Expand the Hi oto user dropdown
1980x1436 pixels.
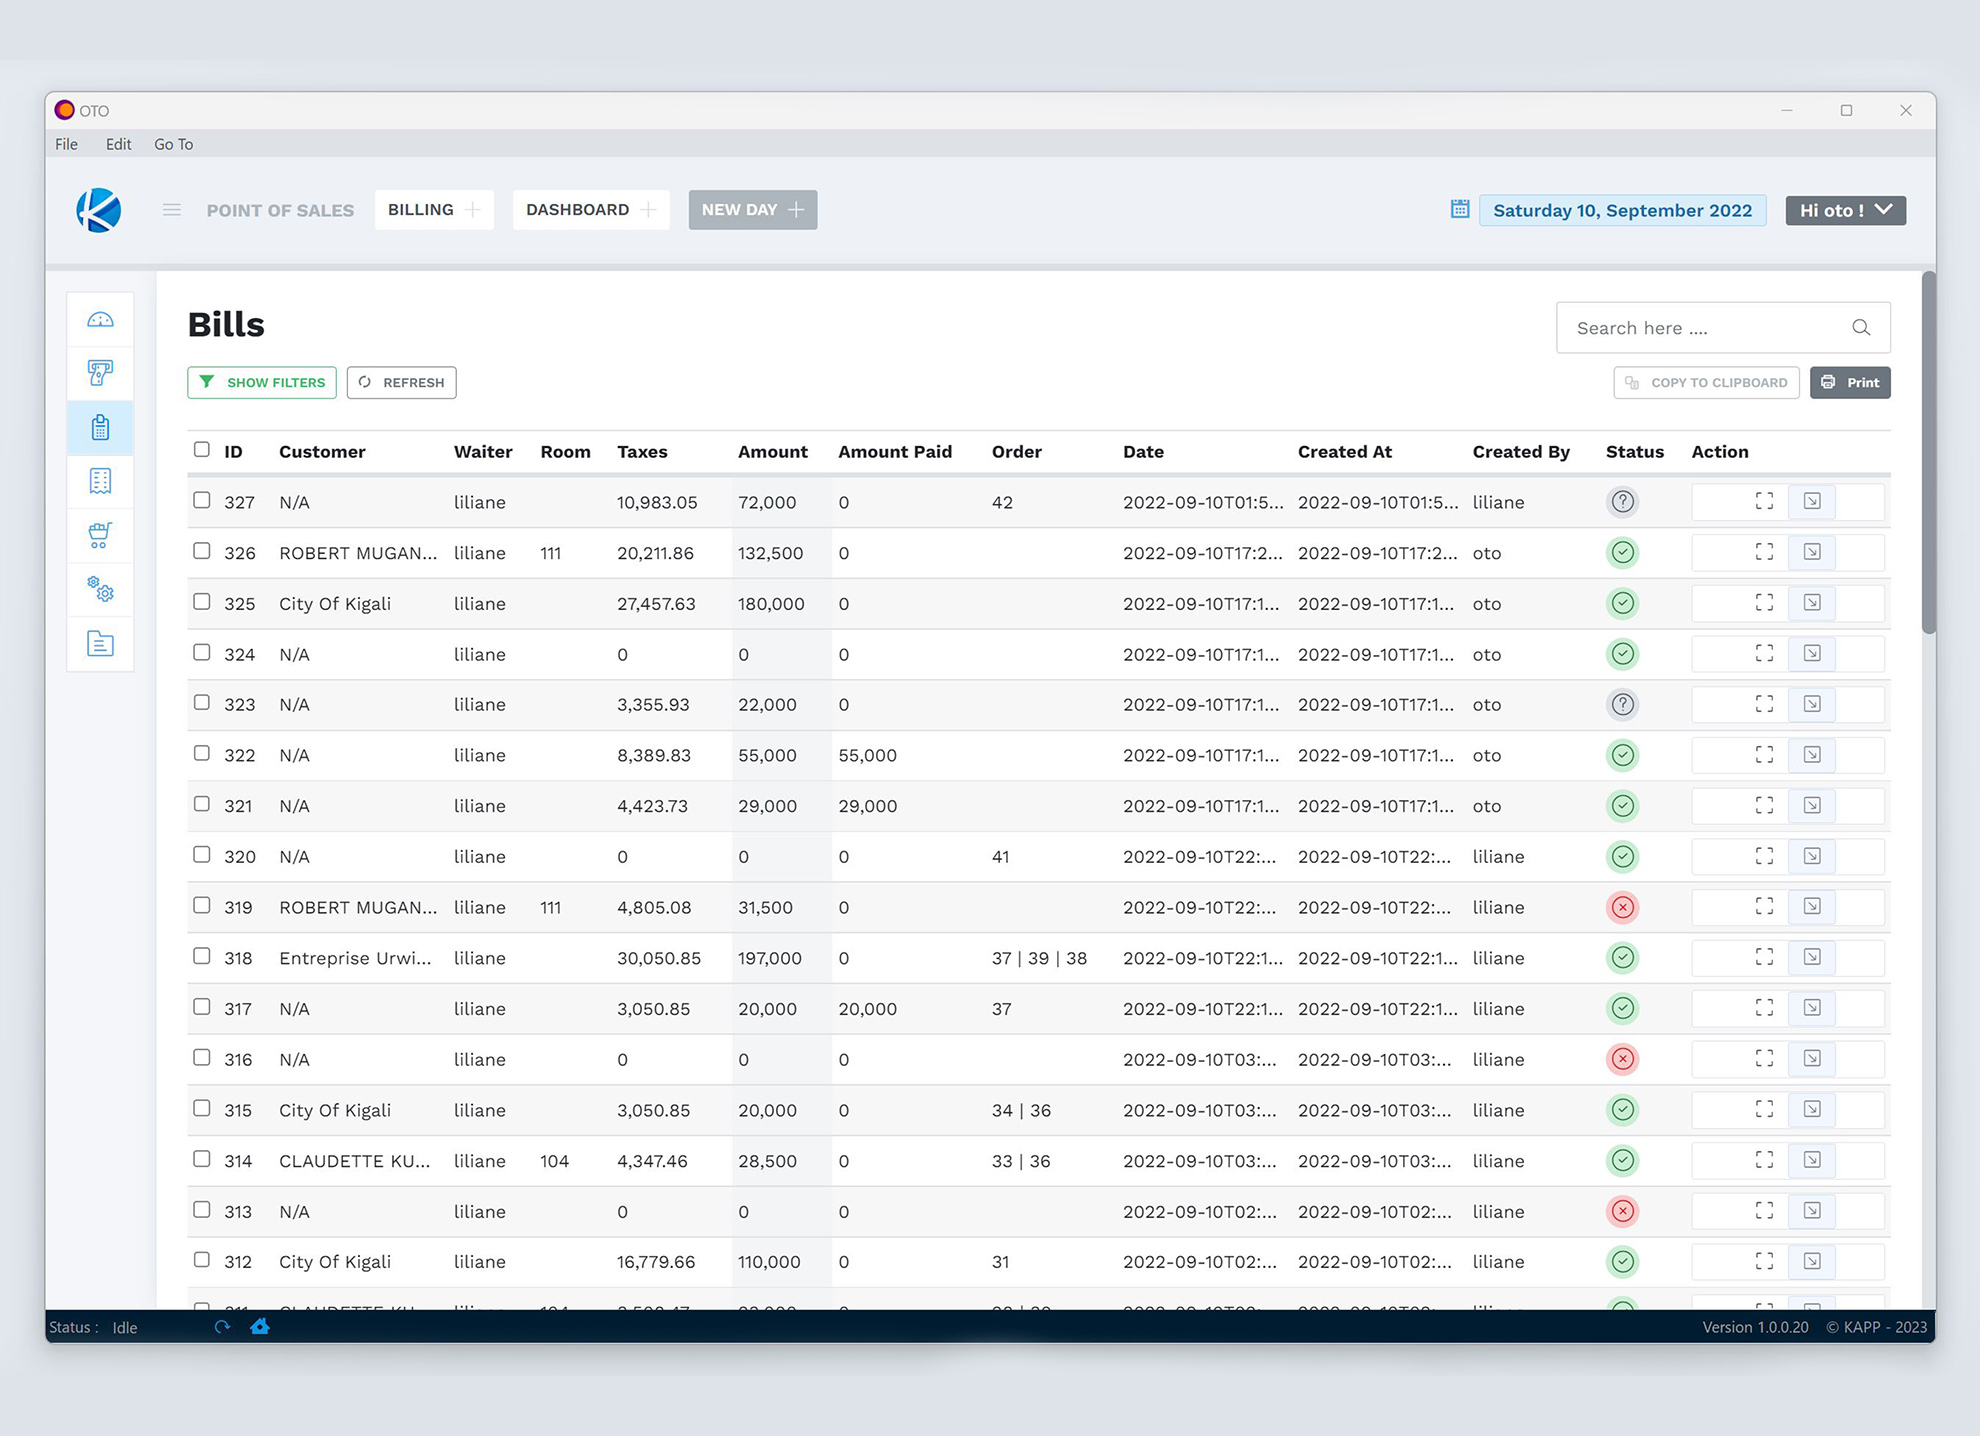point(1845,210)
